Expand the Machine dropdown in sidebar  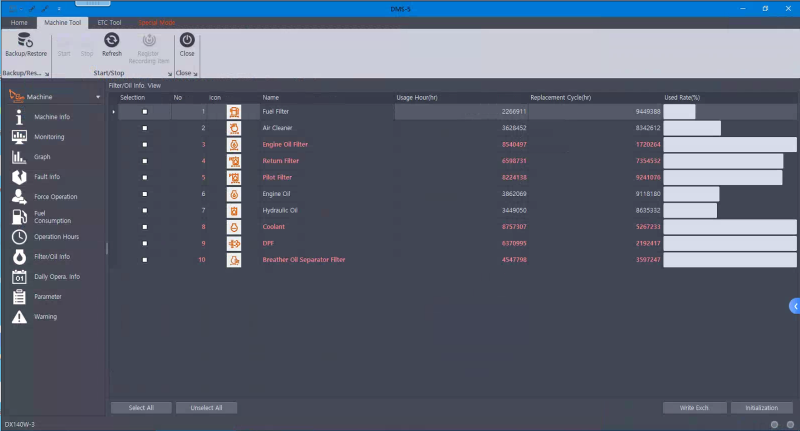97,97
